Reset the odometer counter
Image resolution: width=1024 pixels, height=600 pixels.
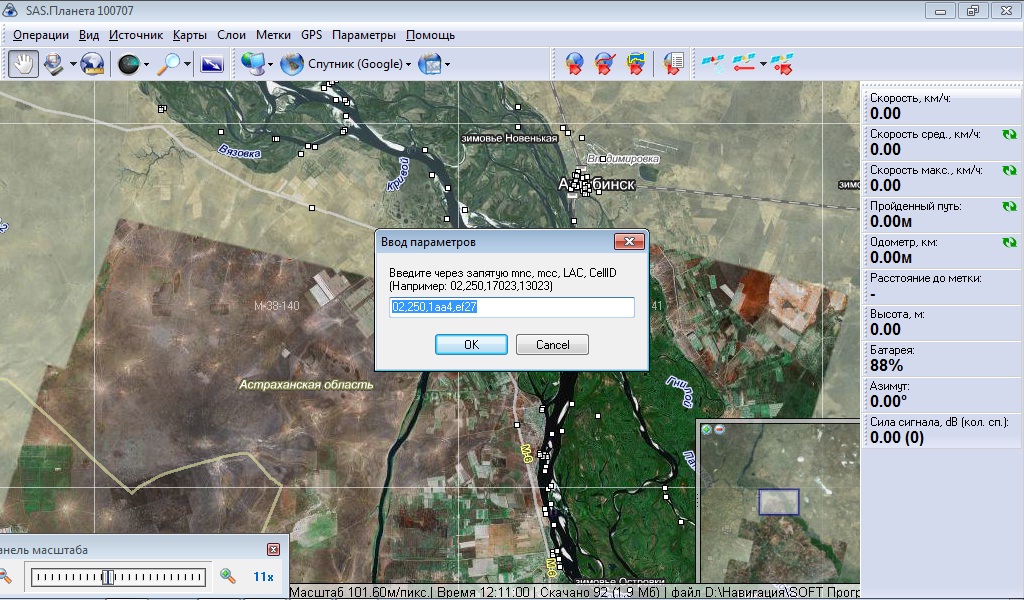pyautogui.click(x=1009, y=242)
